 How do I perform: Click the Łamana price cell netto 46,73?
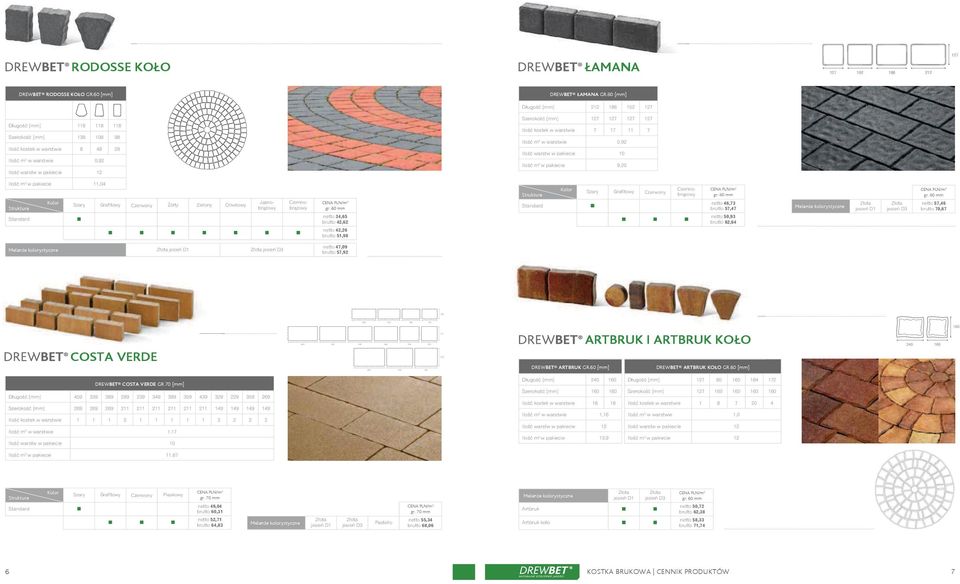click(723, 206)
